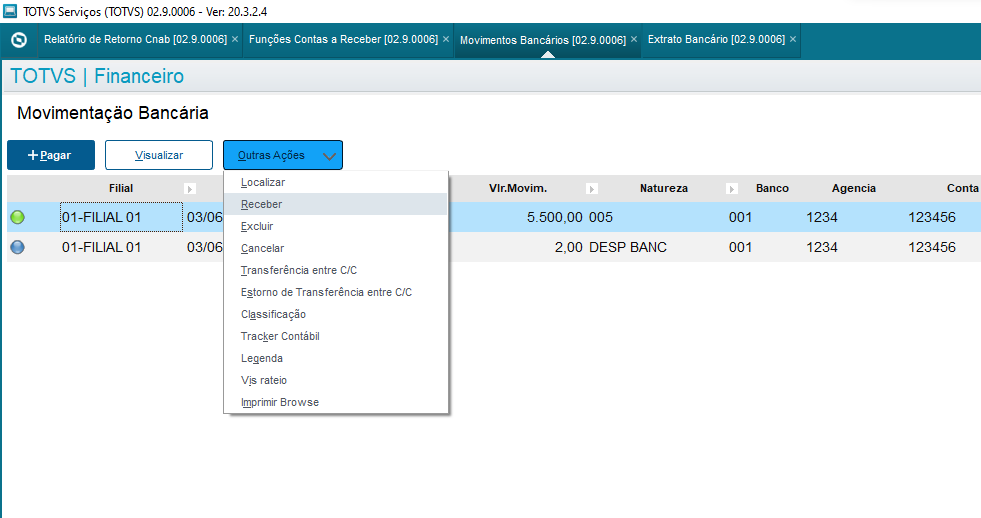The height and width of the screenshot is (518, 981).
Task: Click Agencia 1234 in the DESP BANC row
Action: point(821,247)
